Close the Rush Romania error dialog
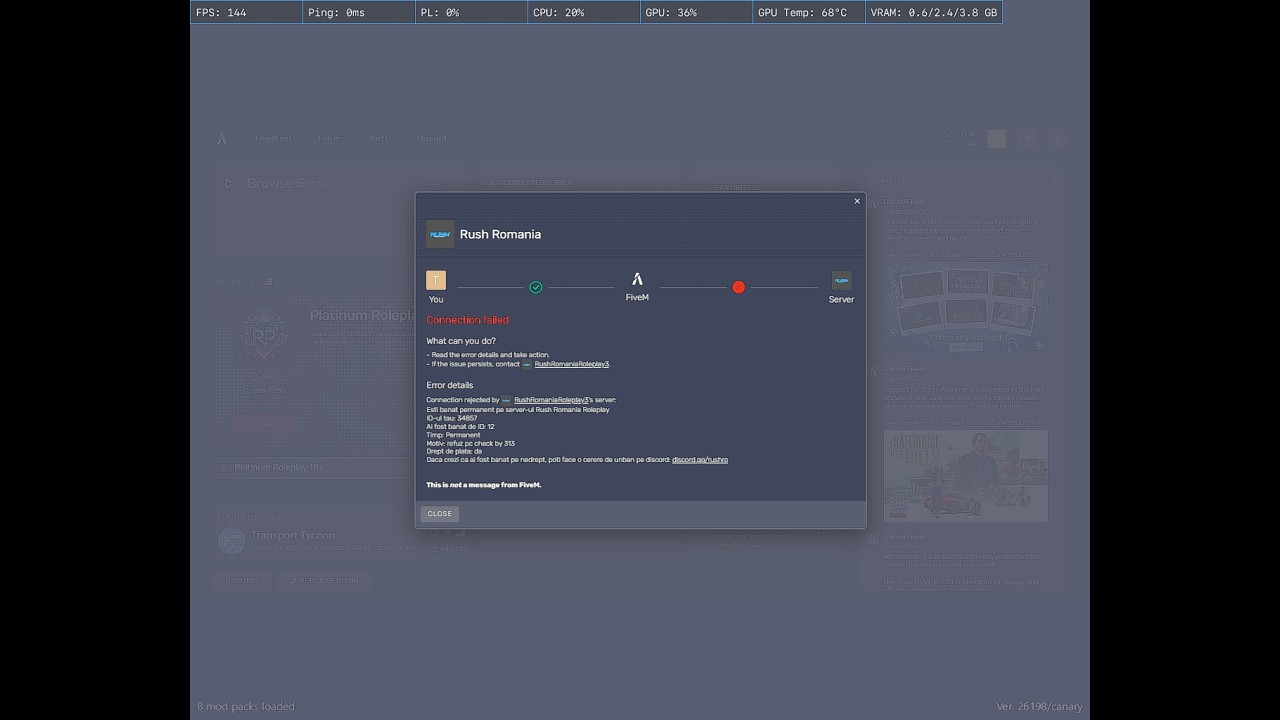 point(857,201)
